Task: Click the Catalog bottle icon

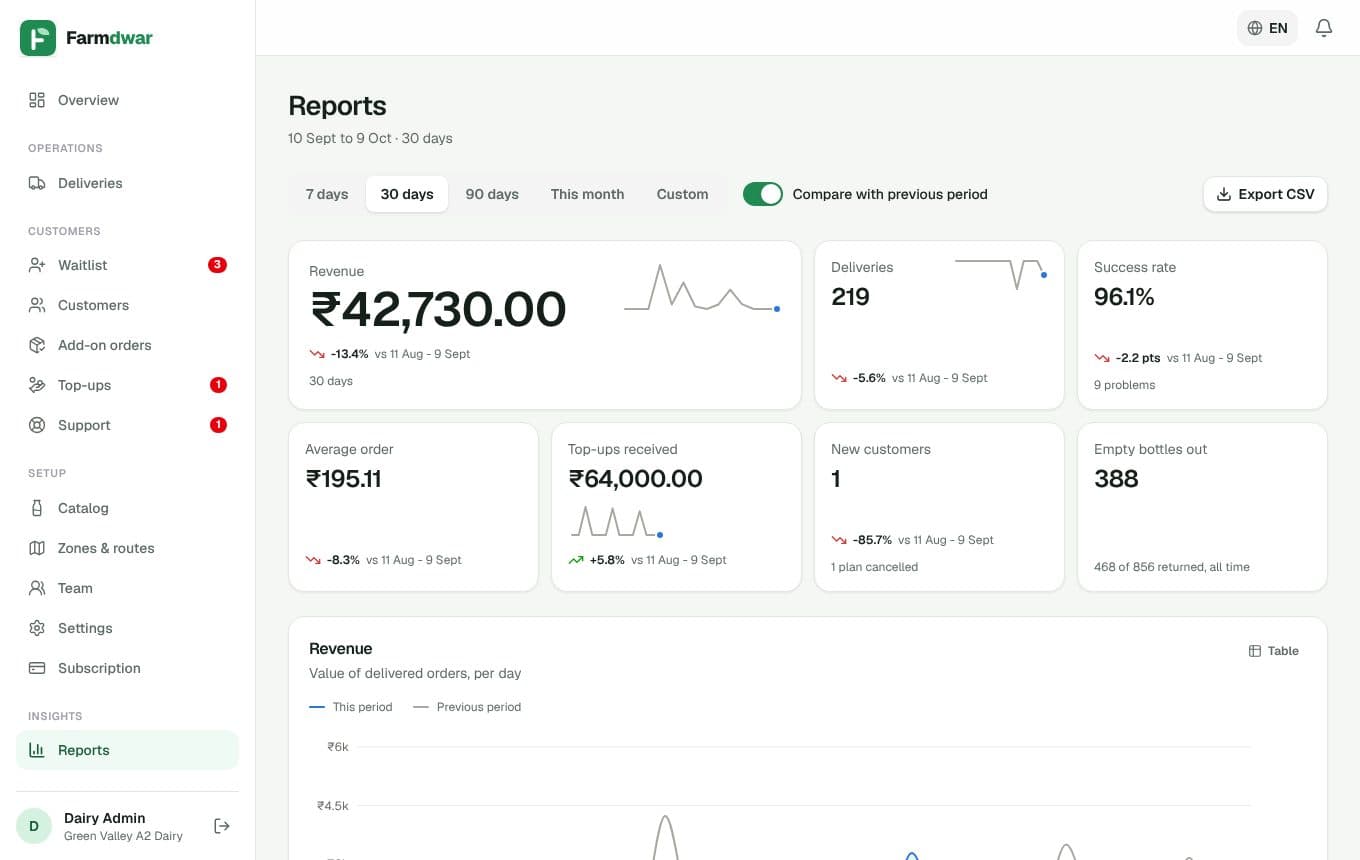Action: pos(37,508)
